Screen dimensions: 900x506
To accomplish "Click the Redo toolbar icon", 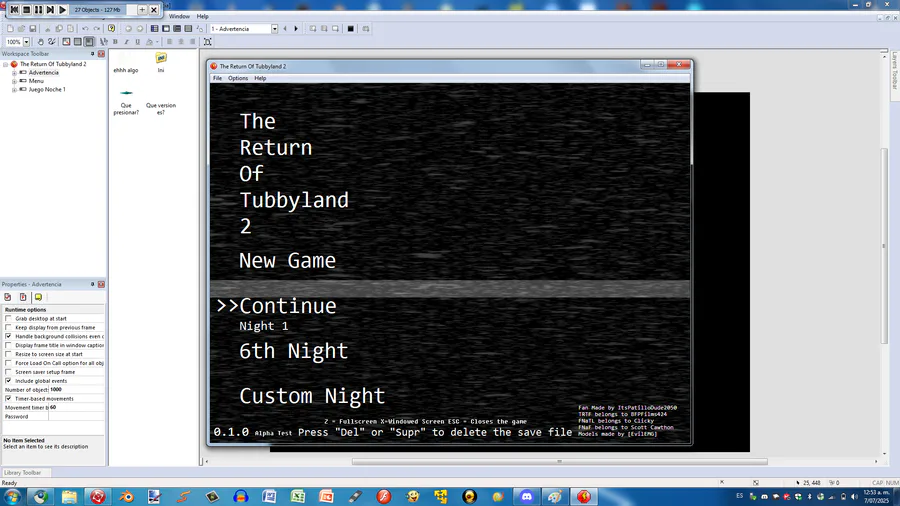I will (x=96, y=29).
